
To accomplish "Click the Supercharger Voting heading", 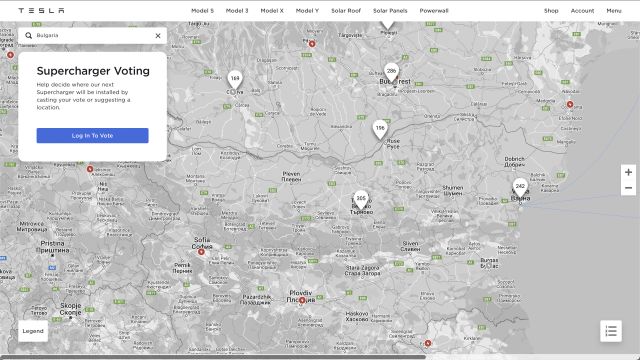I will coord(93,71).
